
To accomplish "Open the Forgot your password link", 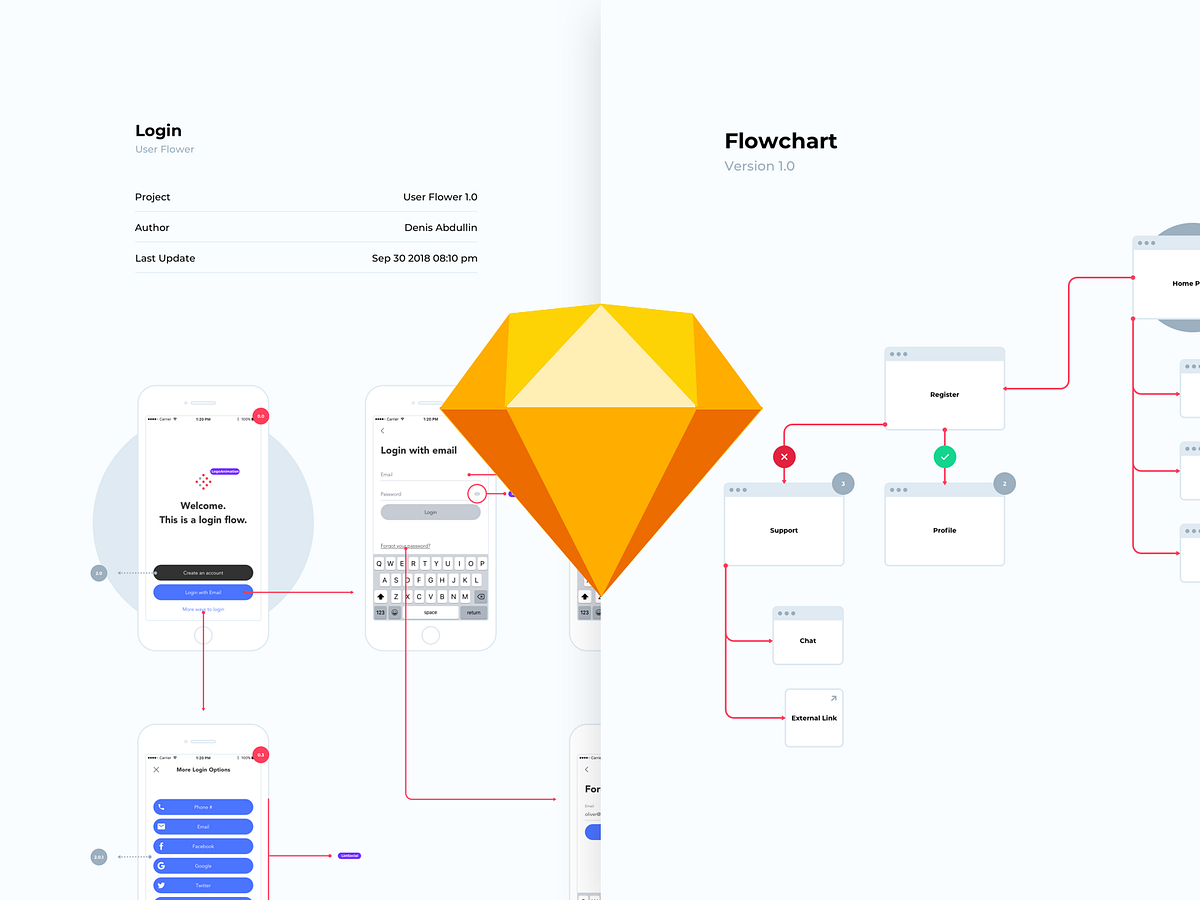I will pyautogui.click(x=405, y=546).
